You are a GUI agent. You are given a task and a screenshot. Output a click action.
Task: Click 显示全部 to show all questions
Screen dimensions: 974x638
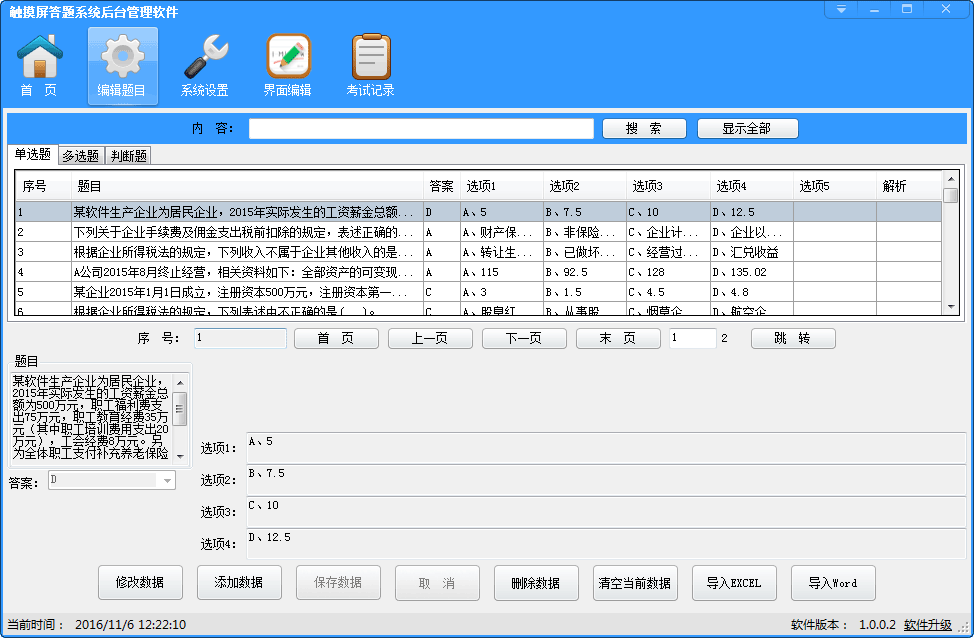point(747,128)
